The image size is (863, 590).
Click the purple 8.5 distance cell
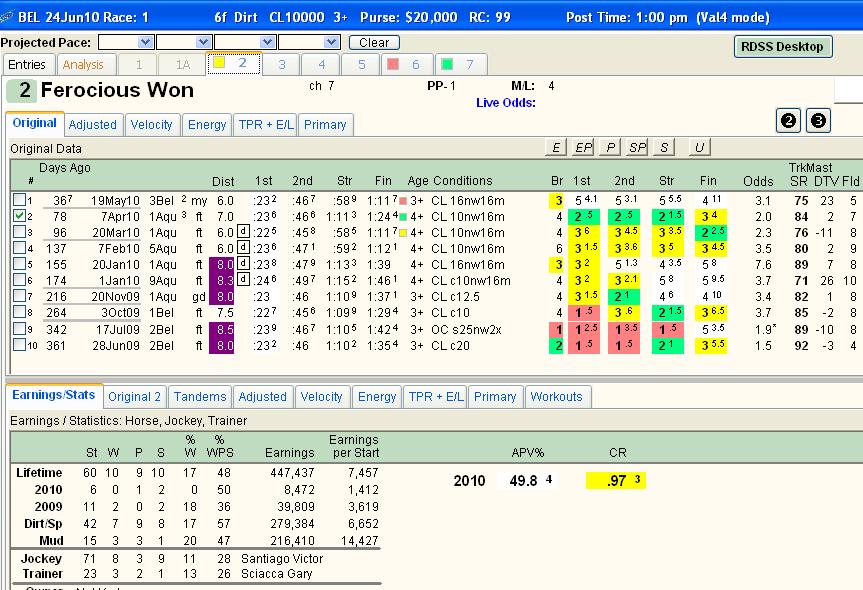222,329
